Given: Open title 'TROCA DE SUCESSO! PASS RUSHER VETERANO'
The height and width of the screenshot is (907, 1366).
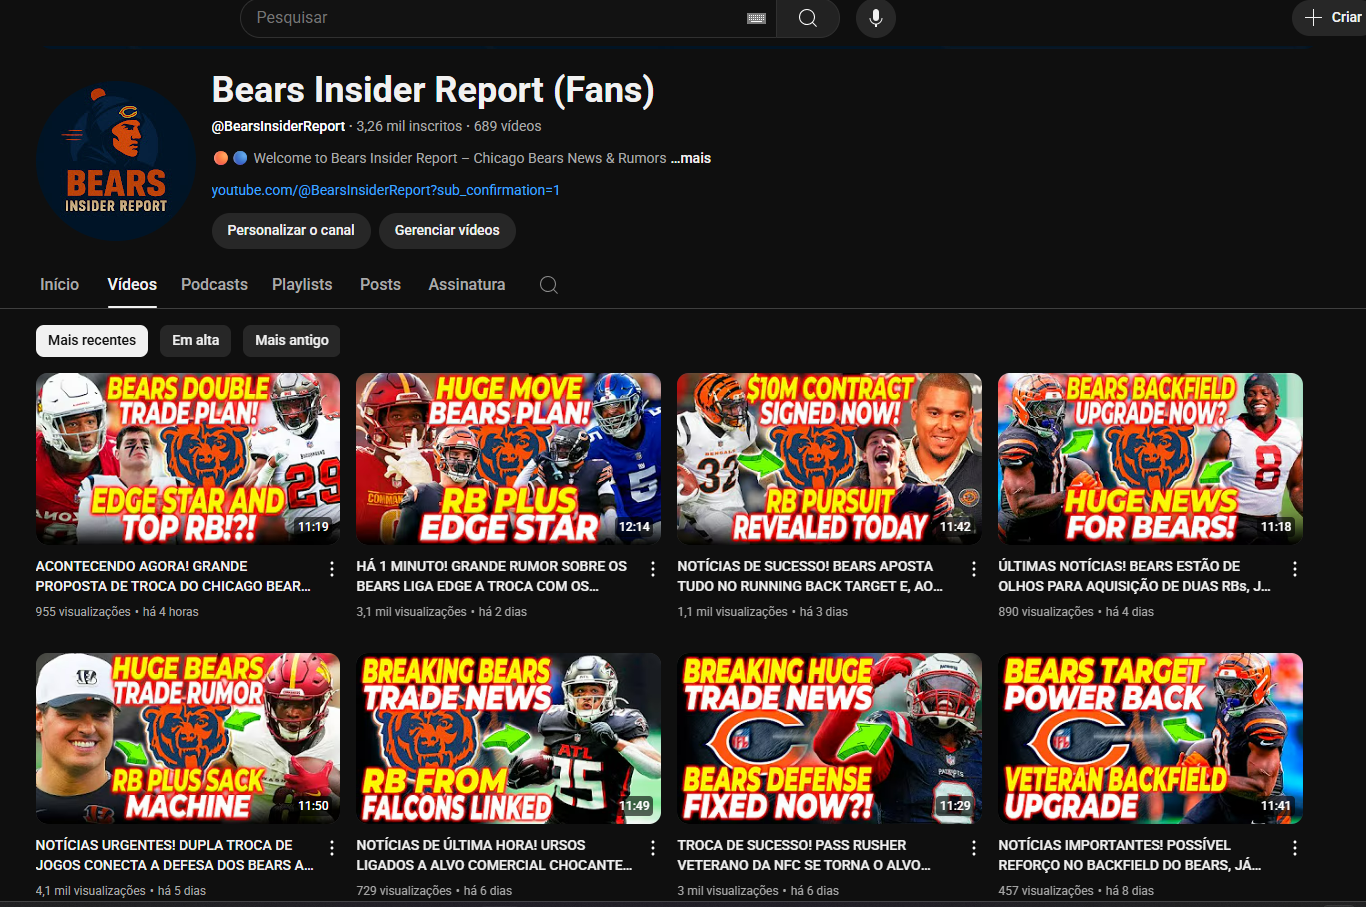Looking at the screenshot, I should pyautogui.click(x=804, y=855).
